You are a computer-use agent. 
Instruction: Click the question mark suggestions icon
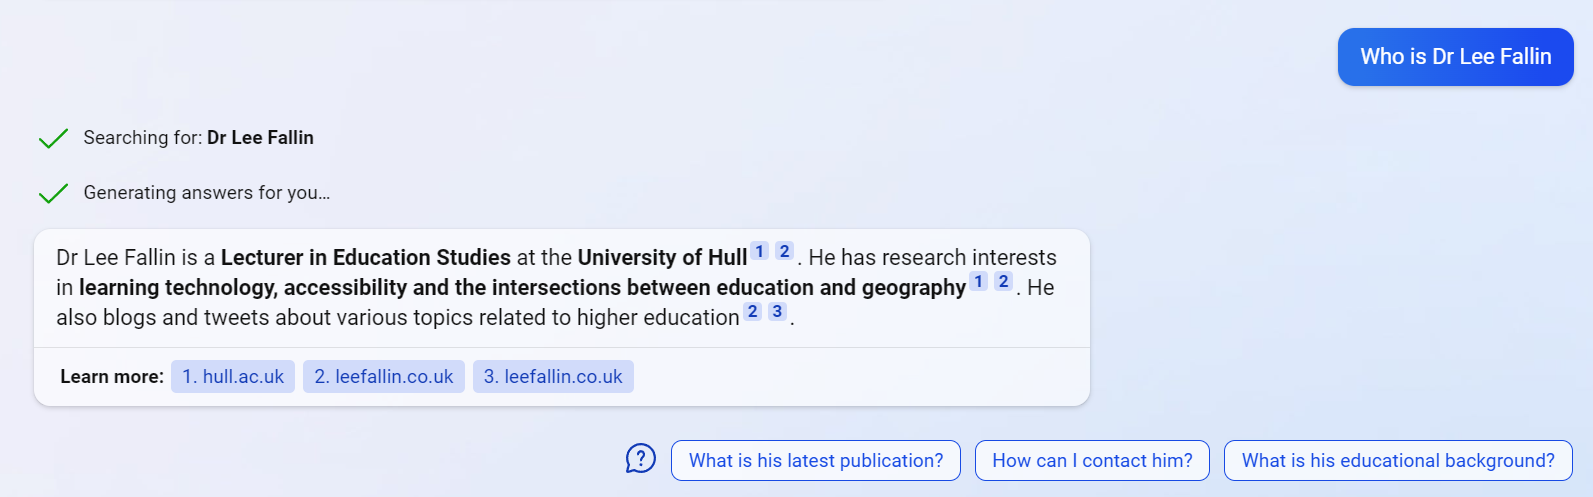click(640, 459)
